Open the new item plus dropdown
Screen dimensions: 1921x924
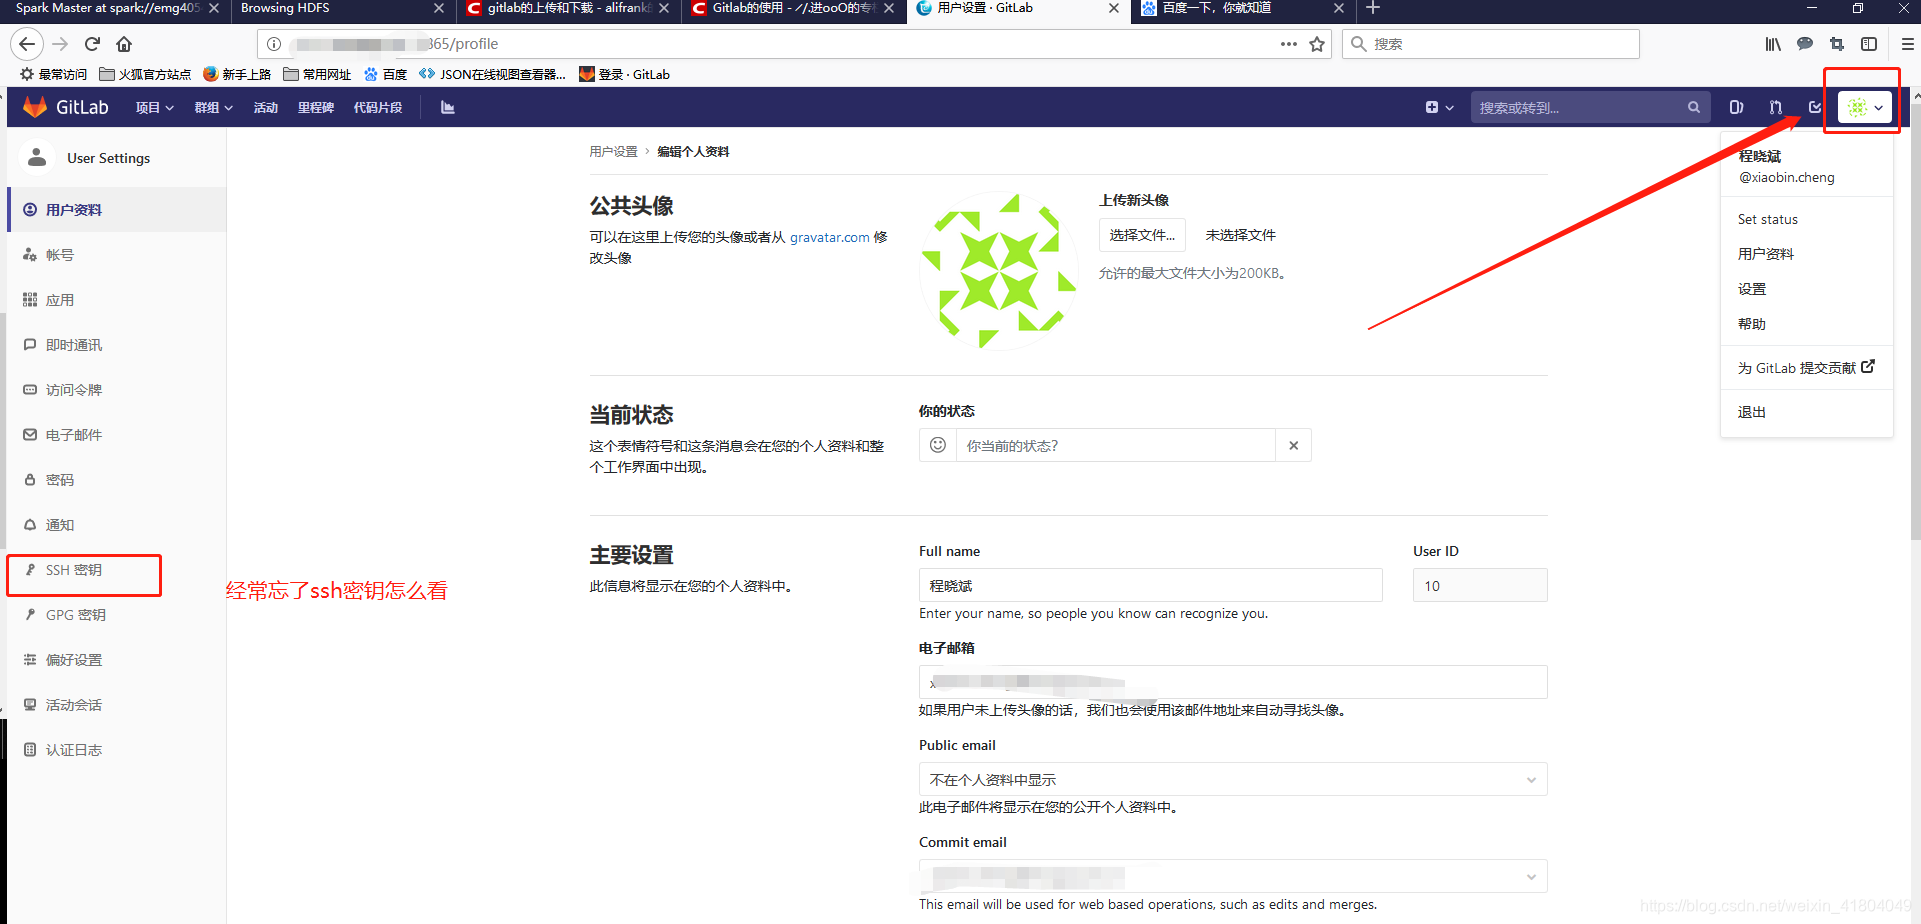click(x=1439, y=107)
